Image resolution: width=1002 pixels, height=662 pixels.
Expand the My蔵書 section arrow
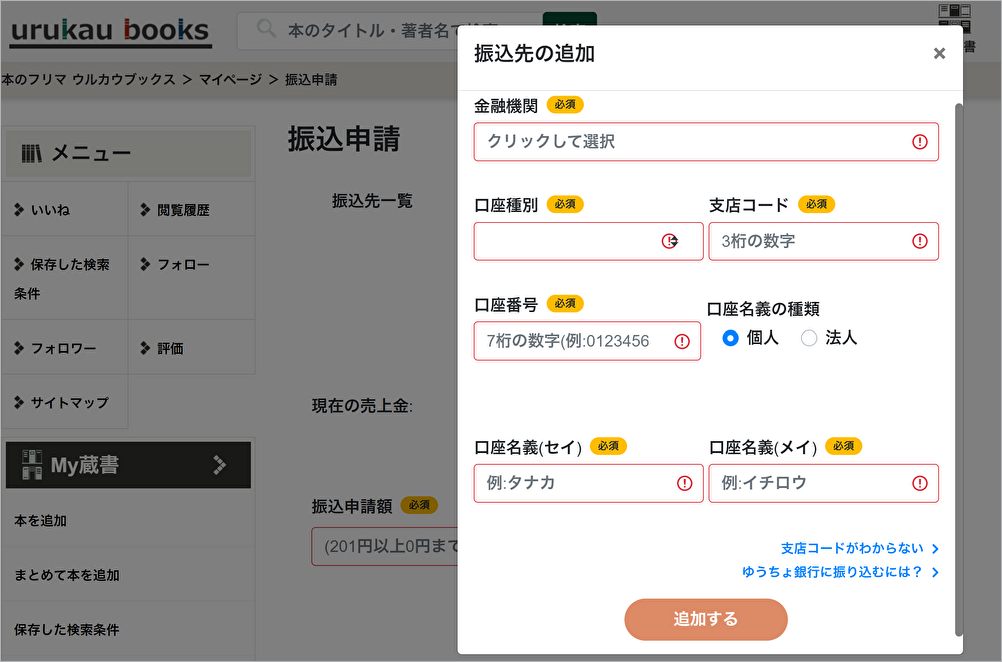pos(220,465)
